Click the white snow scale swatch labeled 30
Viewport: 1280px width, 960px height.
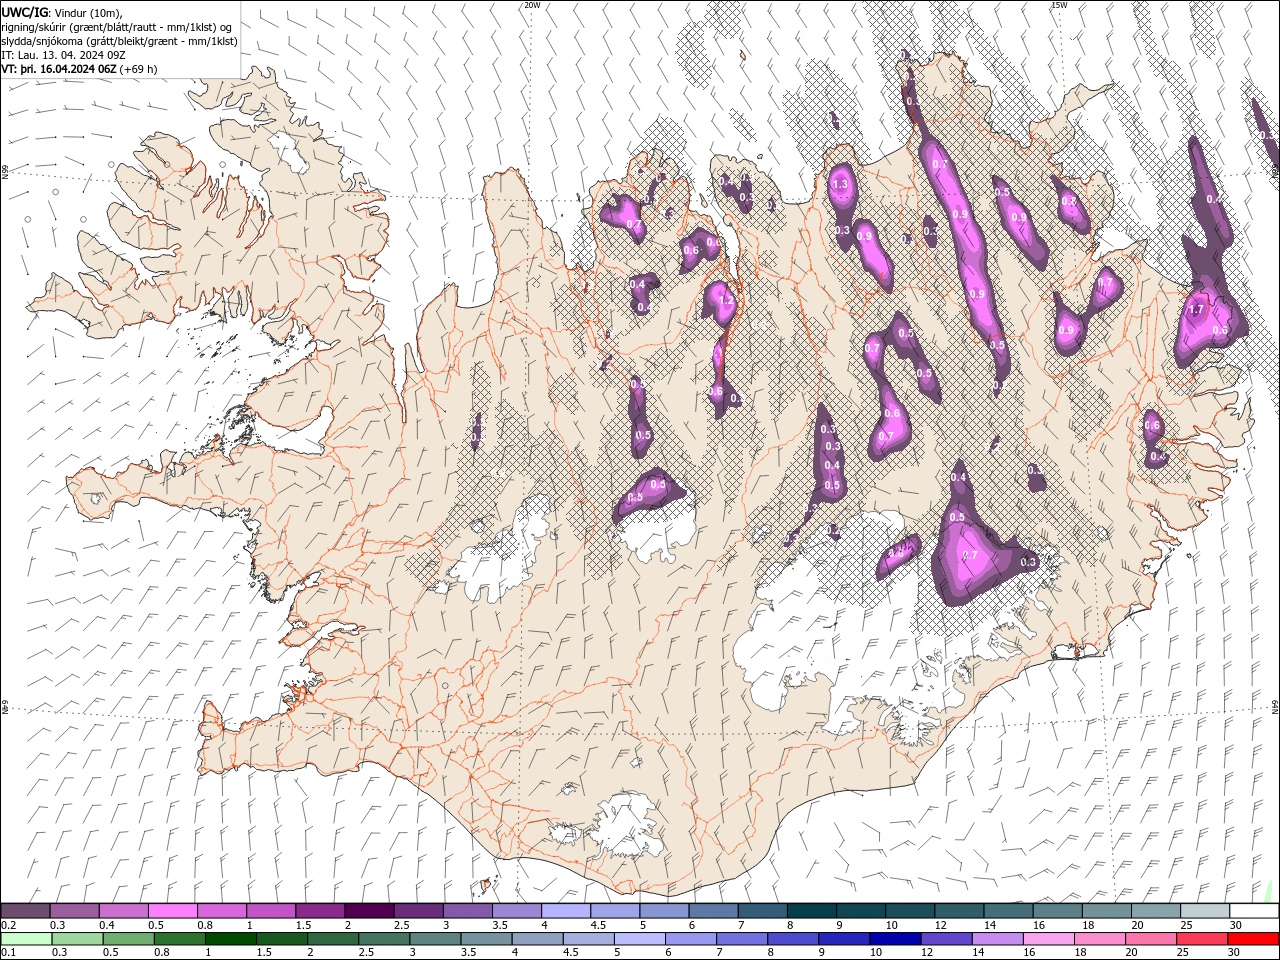click(x=1253, y=911)
